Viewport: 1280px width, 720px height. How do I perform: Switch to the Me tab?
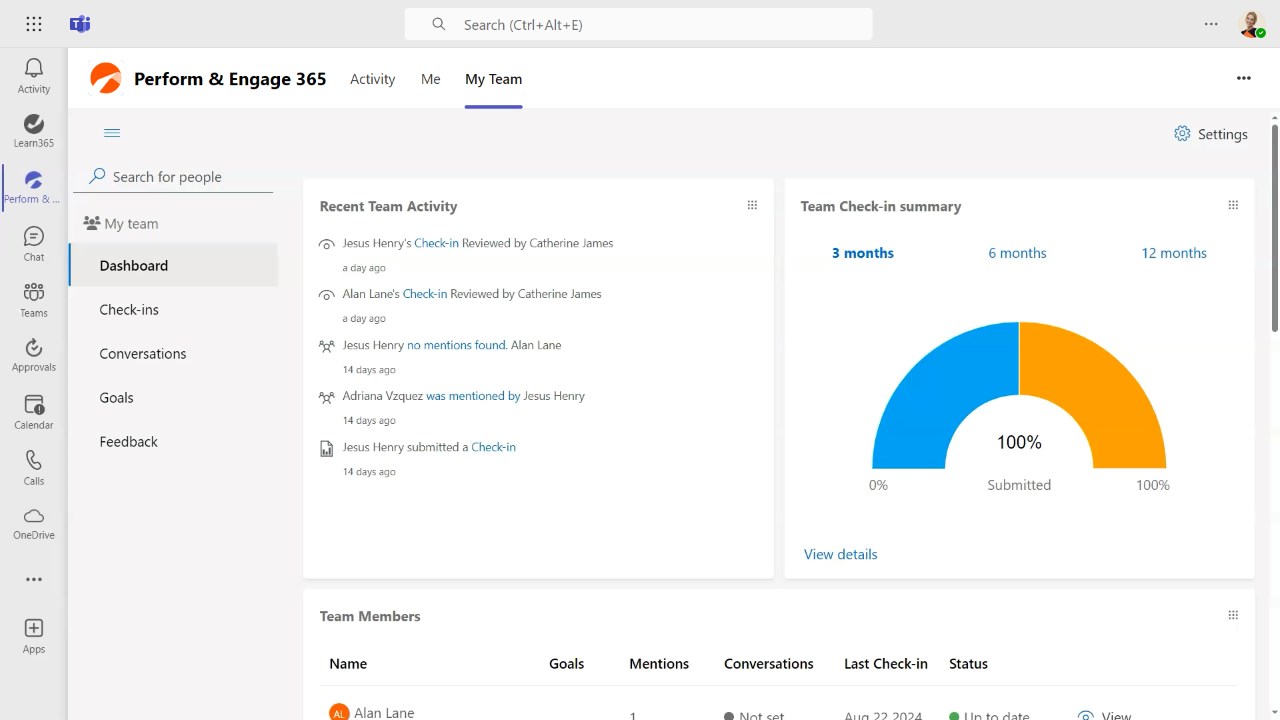pos(430,79)
